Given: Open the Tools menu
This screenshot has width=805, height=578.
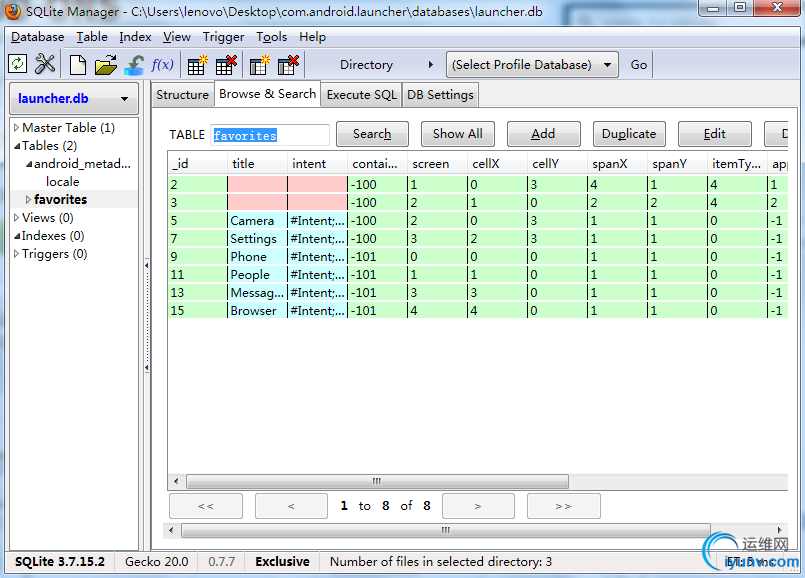Looking at the screenshot, I should pyautogui.click(x=272, y=37).
